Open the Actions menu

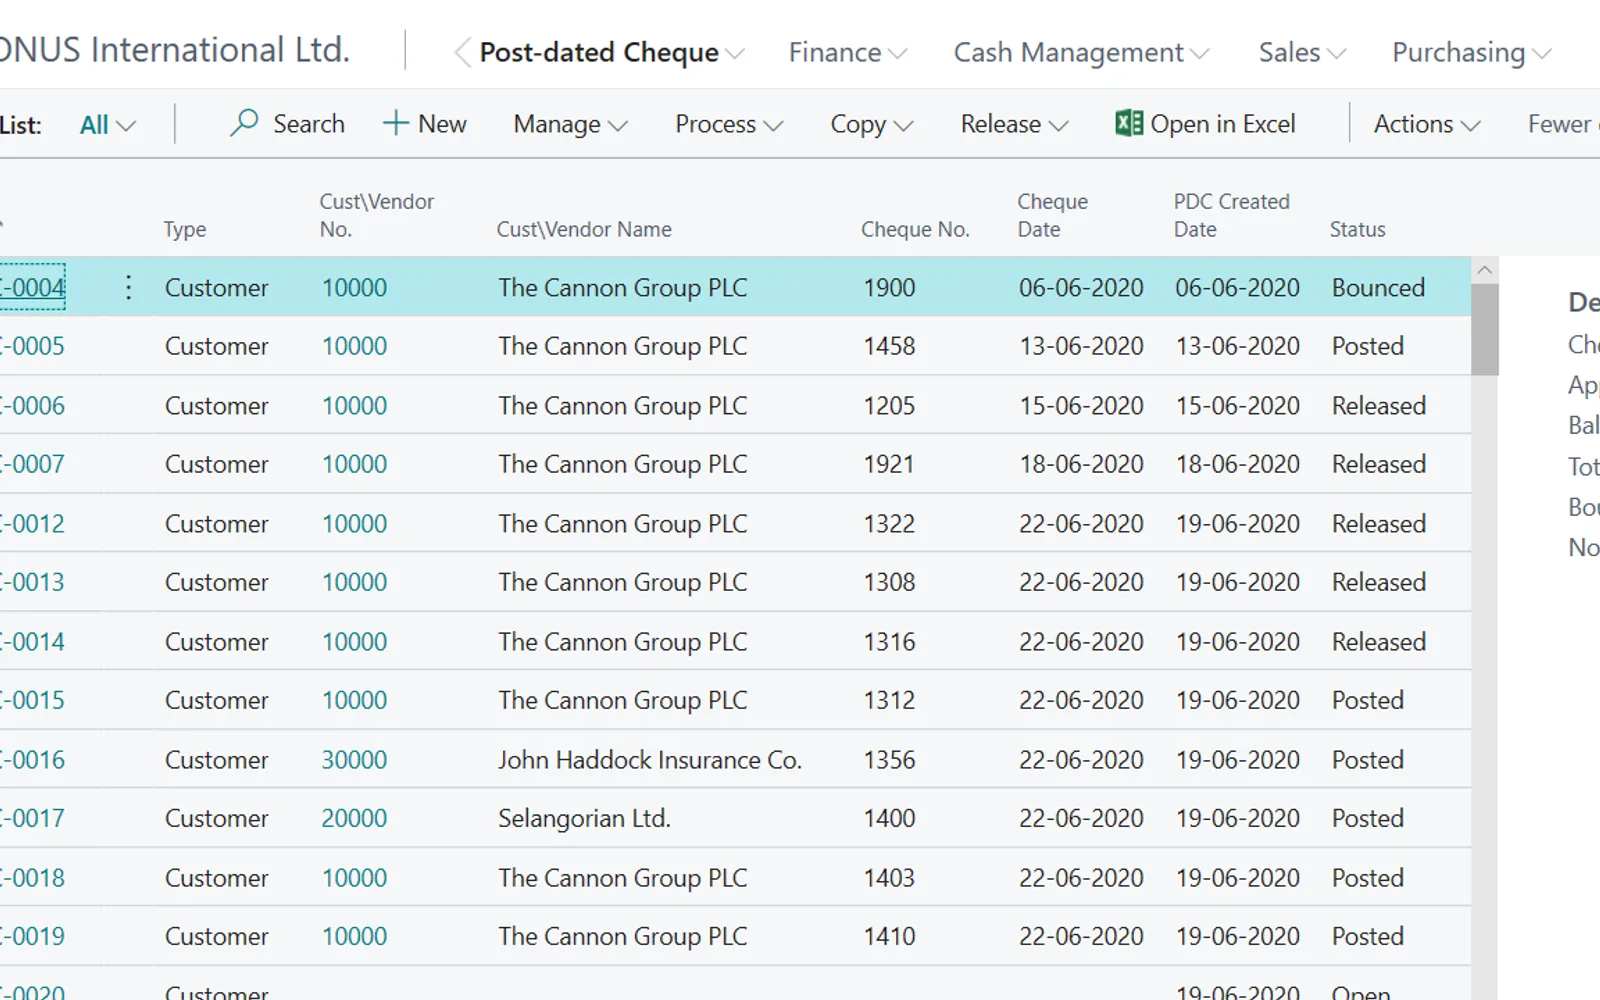tap(1427, 124)
